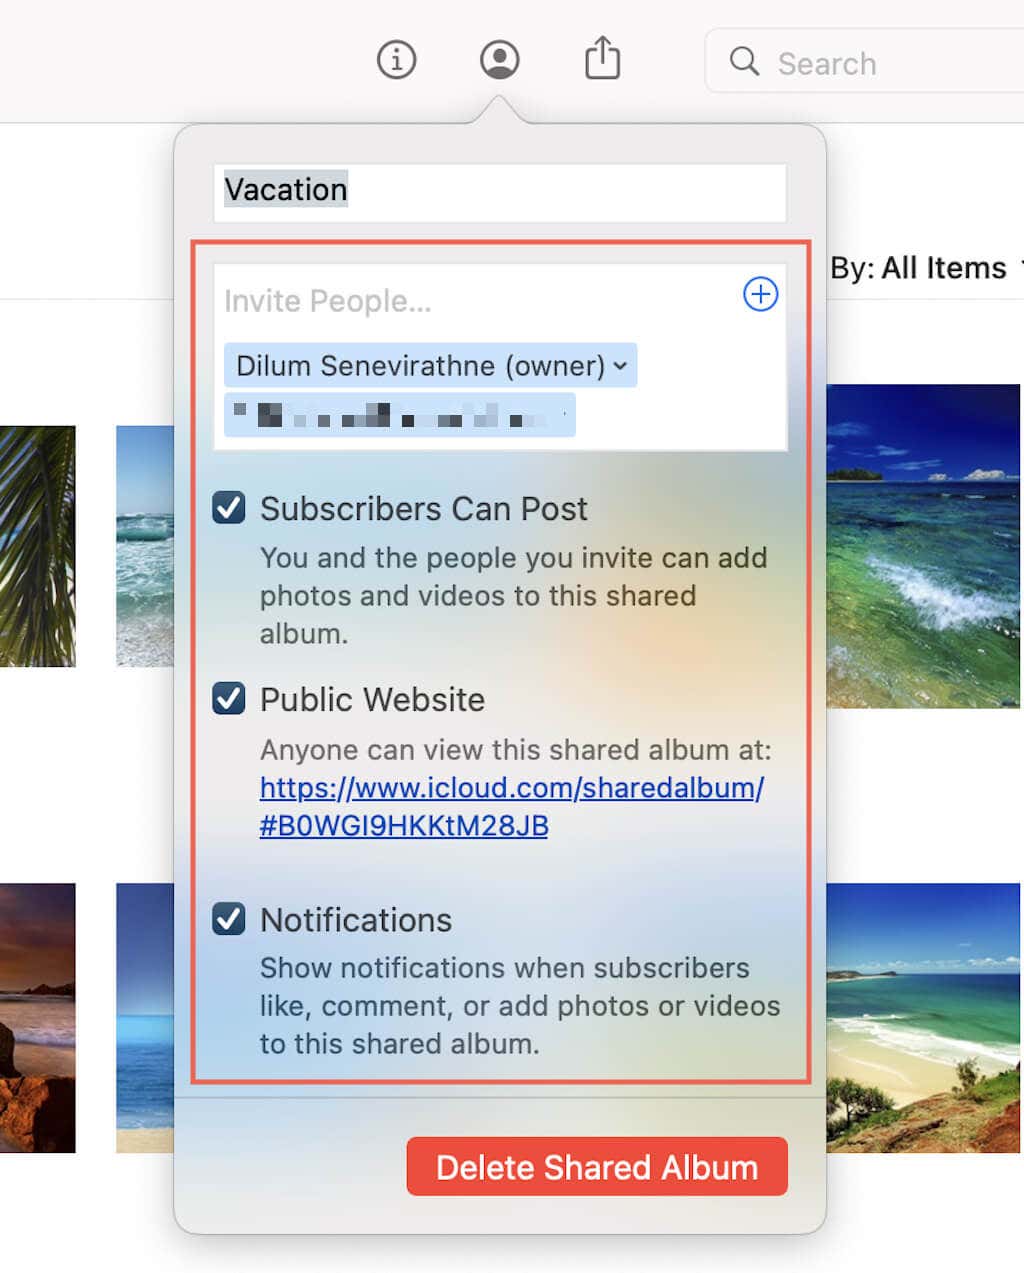This screenshot has height=1273, width=1024.
Task: Click the Vacation album name field
Action: click(500, 191)
